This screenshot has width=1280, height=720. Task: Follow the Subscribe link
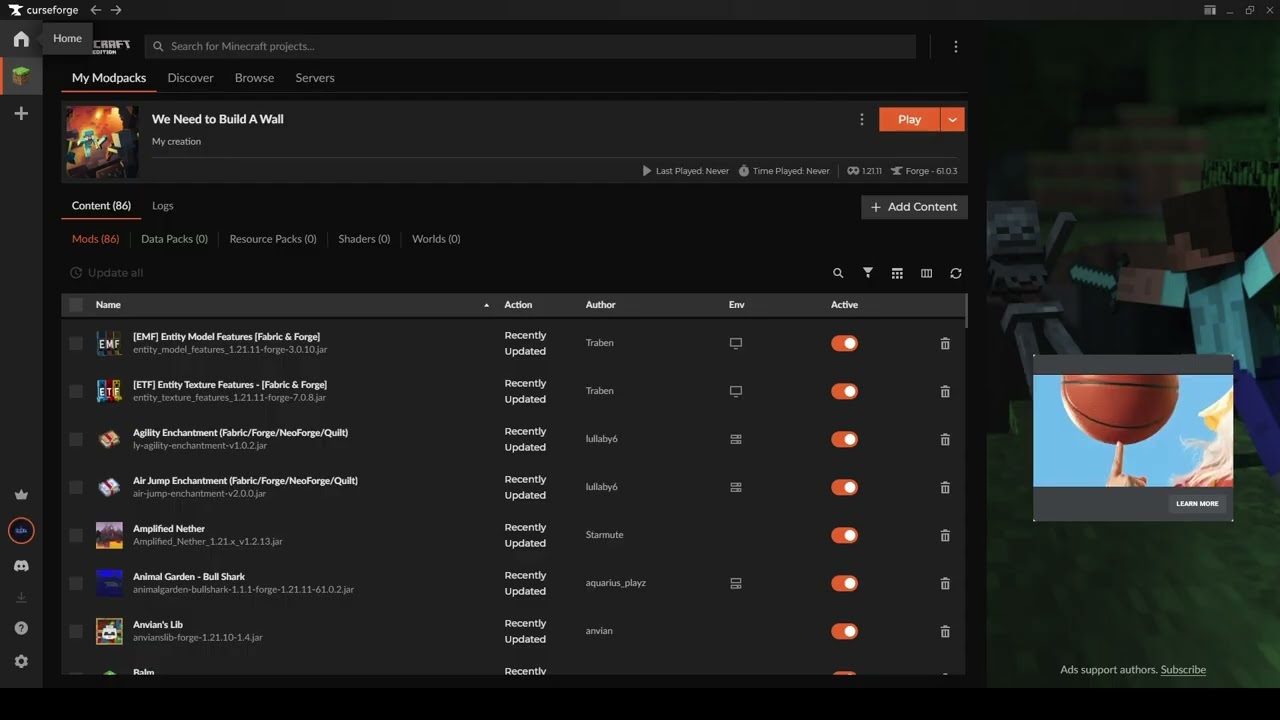pos(1183,670)
